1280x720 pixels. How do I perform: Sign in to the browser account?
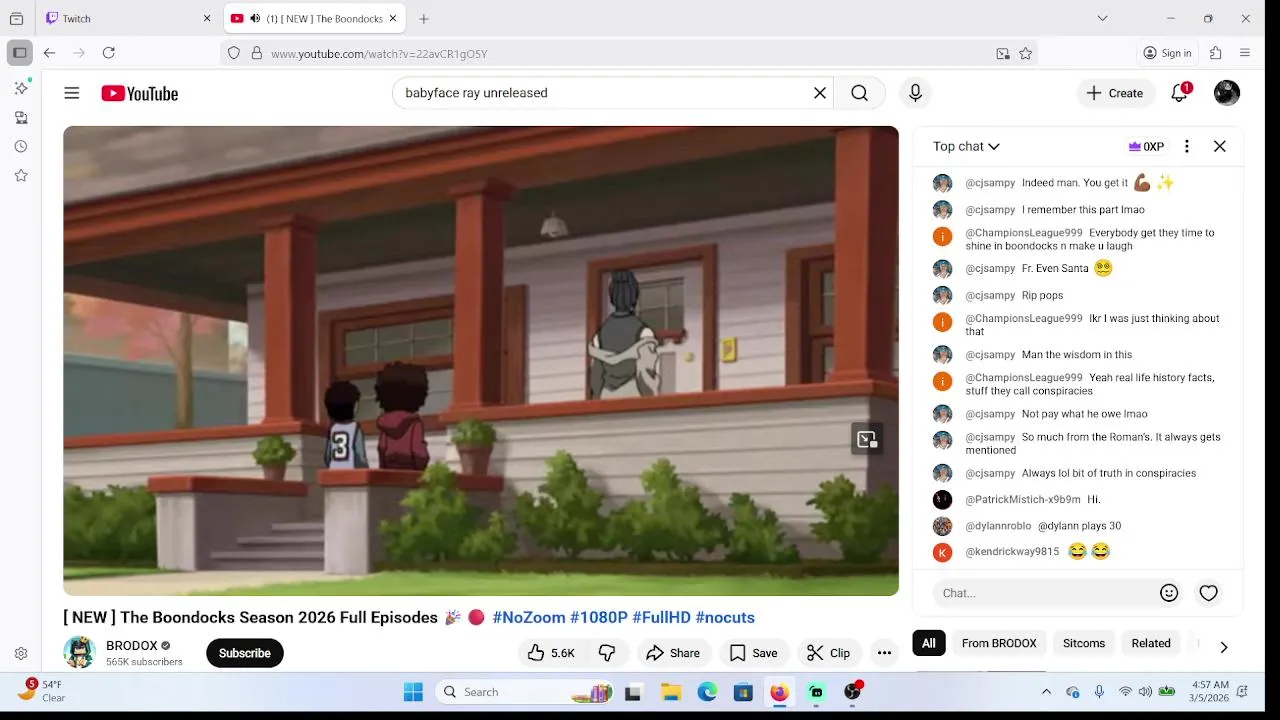pos(1168,53)
